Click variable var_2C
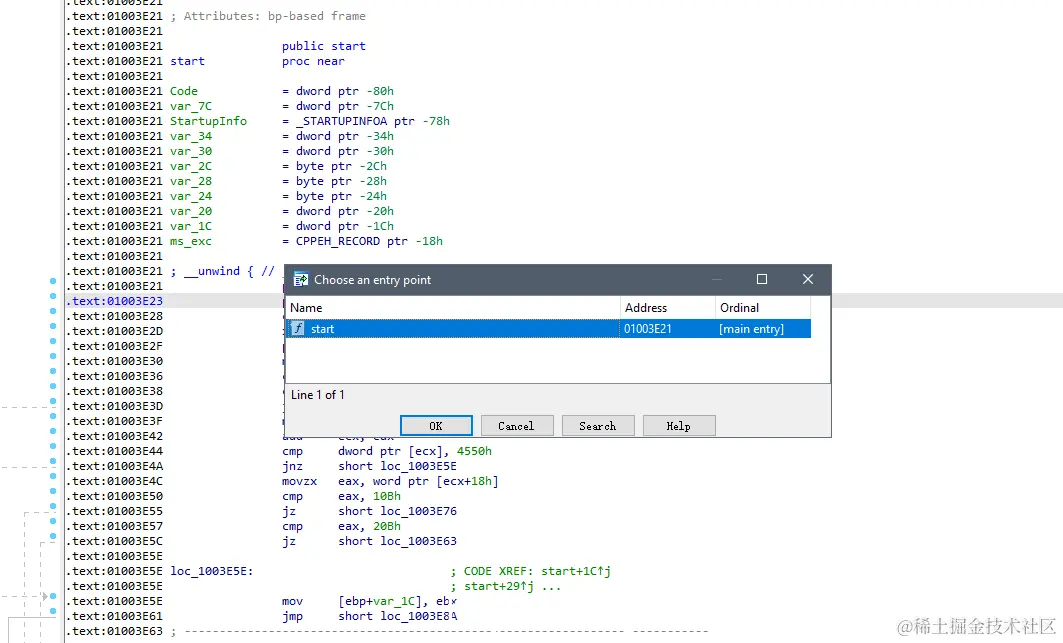This screenshot has width=1063, height=643. [190, 166]
